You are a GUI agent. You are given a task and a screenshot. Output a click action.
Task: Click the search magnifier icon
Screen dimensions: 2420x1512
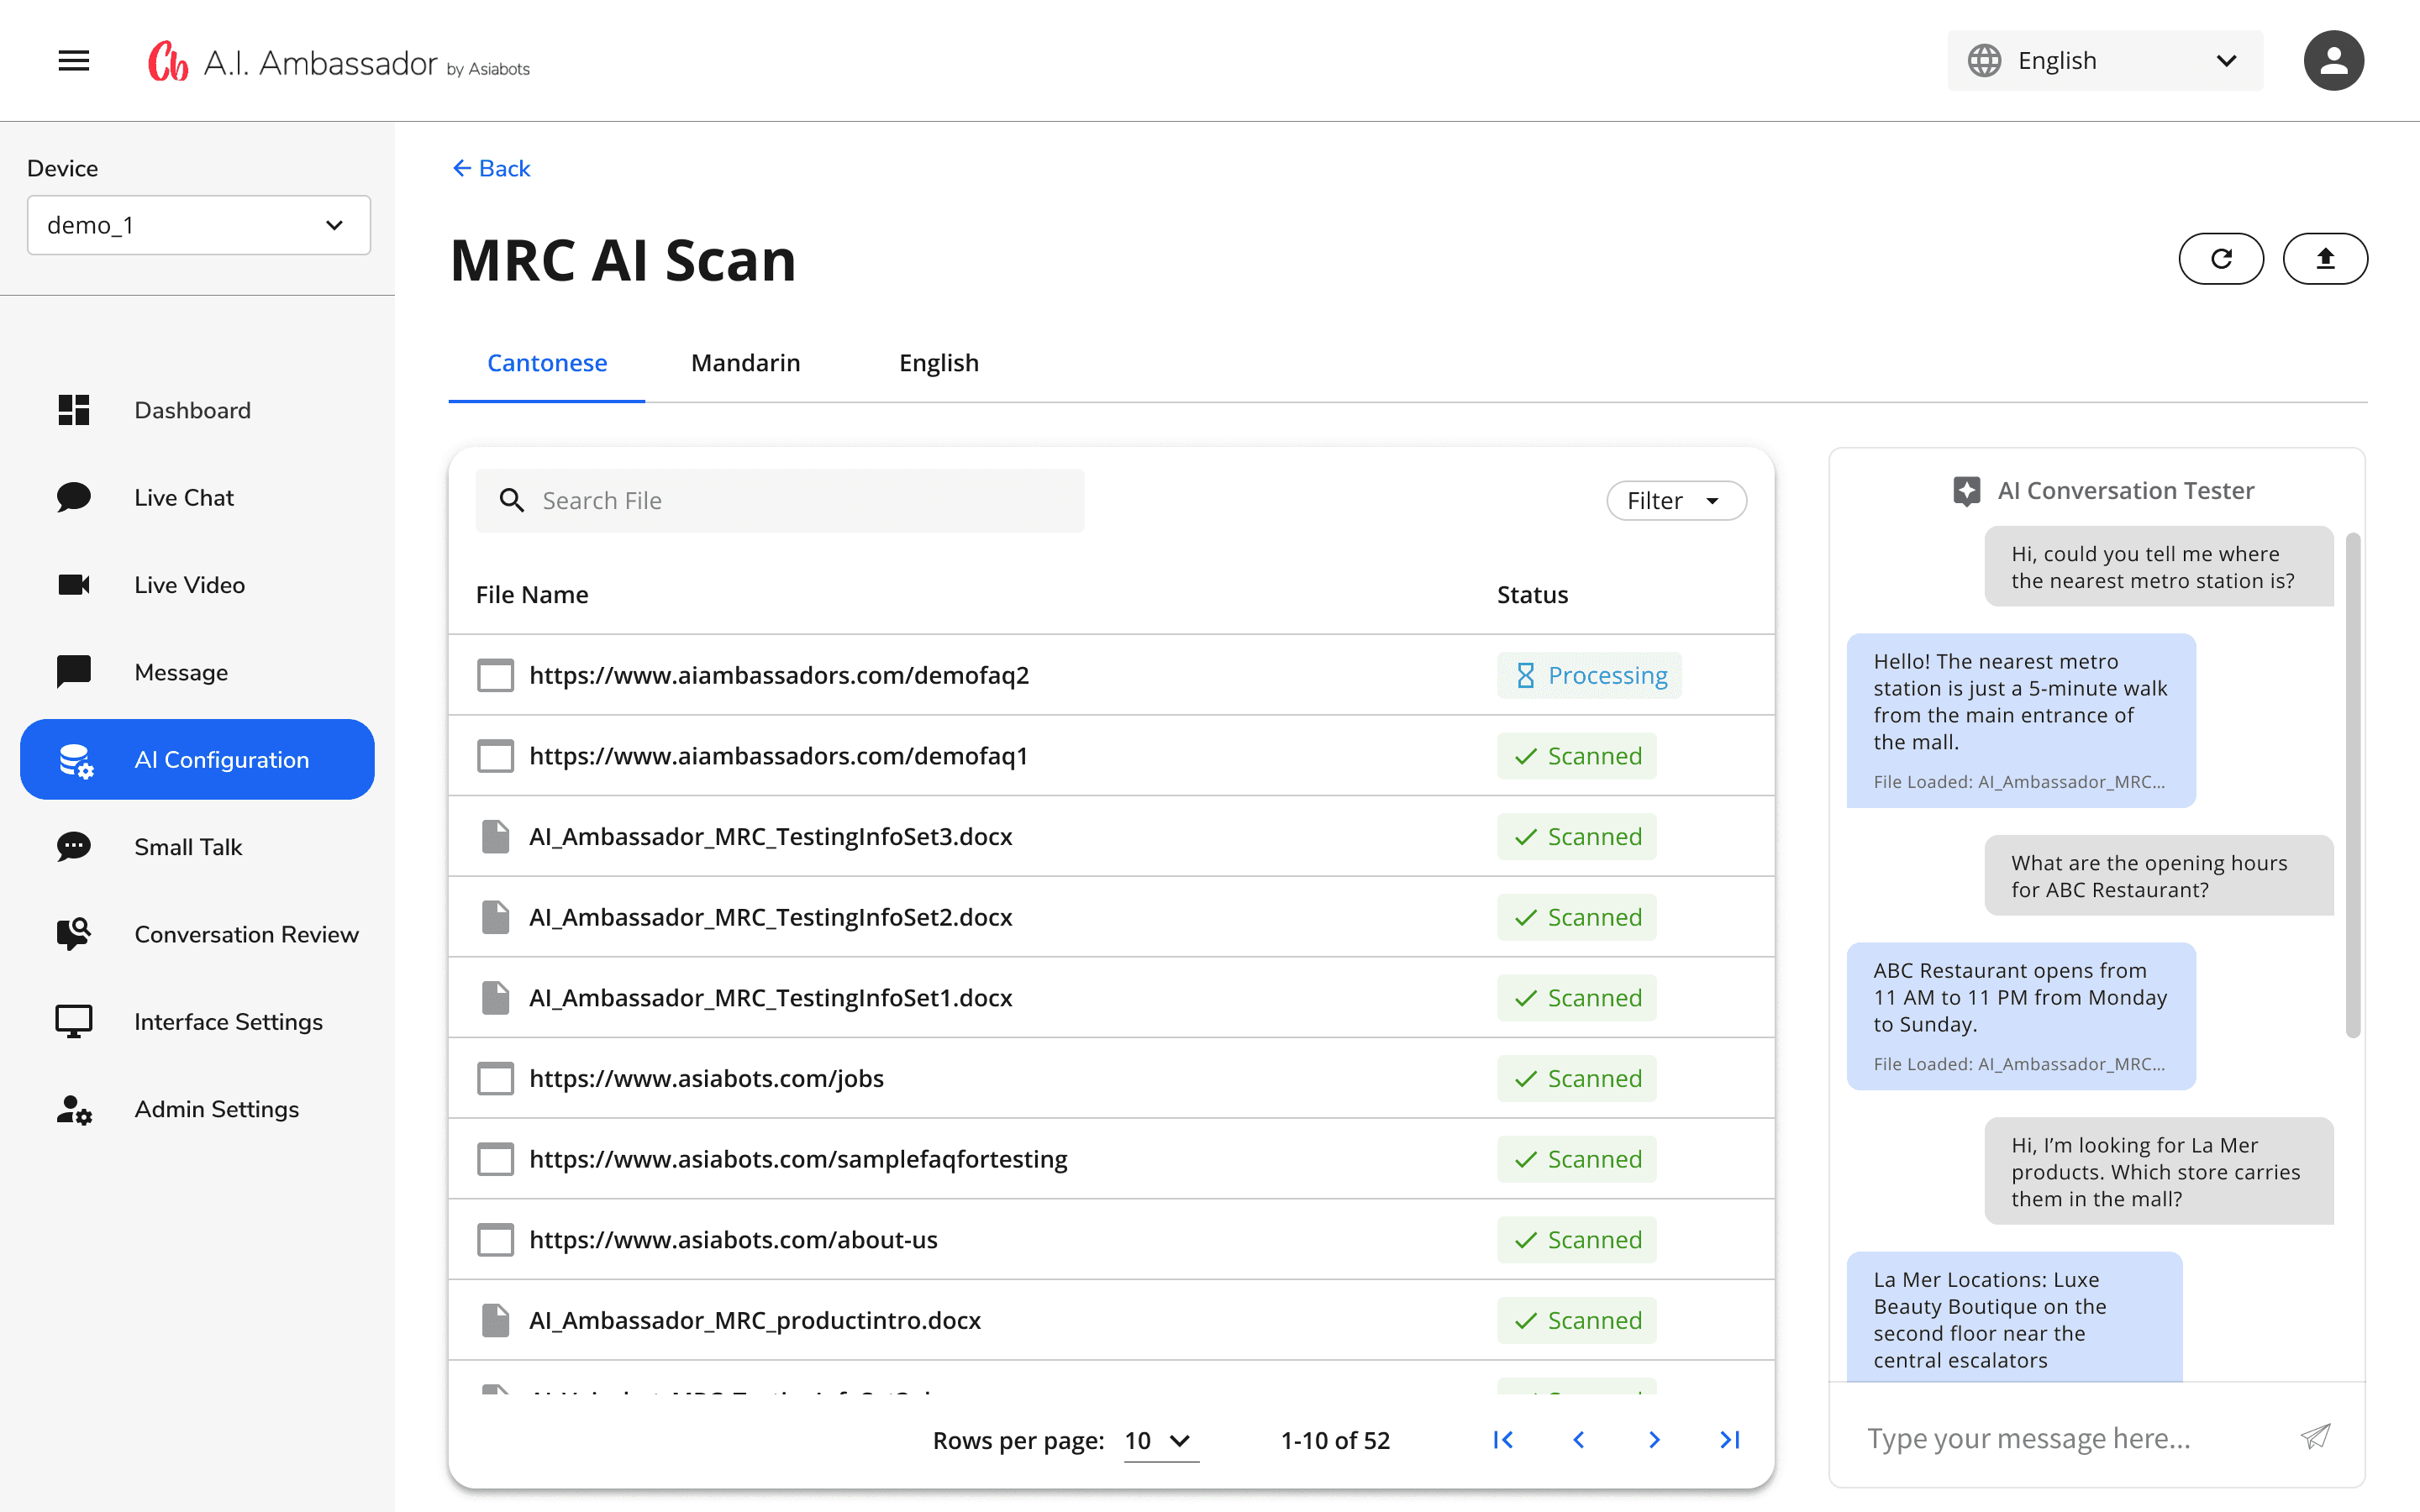(x=512, y=500)
